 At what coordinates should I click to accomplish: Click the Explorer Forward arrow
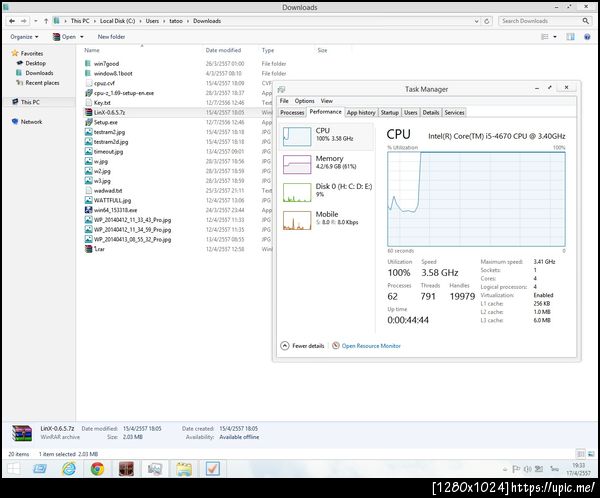tap(24, 21)
